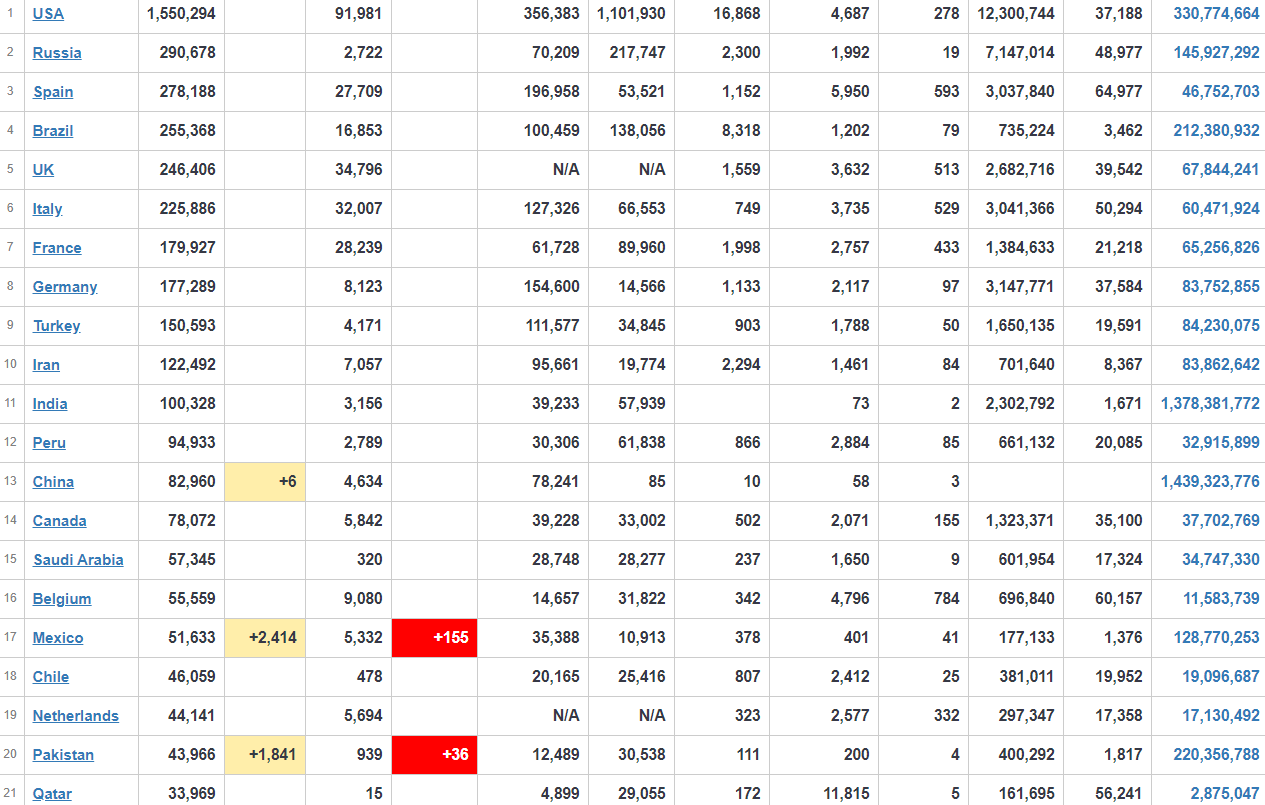Select Germany recovered value 154,600
Image resolution: width=1265 pixels, height=805 pixels.
point(552,287)
